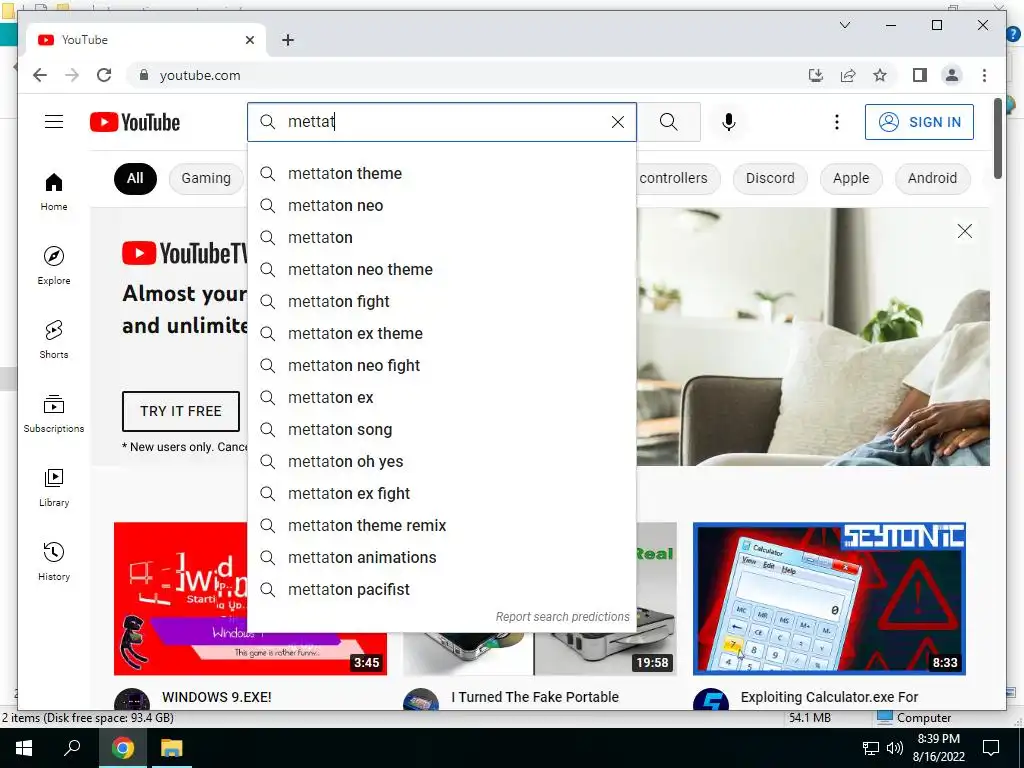1024x768 pixels.
Task: Pick suggestion 'mettaton ex fight'
Action: [442, 494]
